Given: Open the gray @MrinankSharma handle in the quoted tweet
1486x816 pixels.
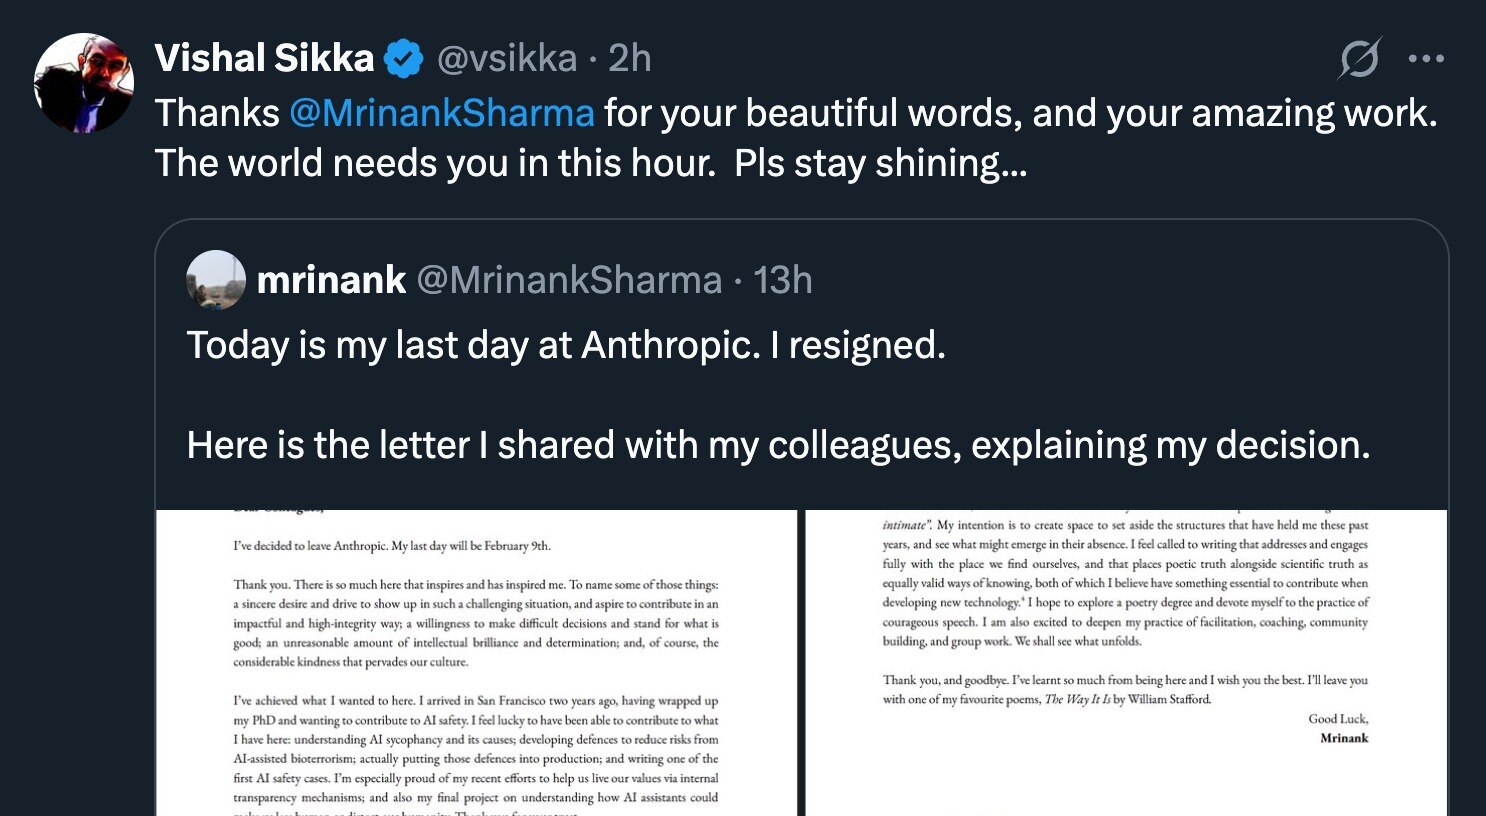Looking at the screenshot, I should pos(569,281).
